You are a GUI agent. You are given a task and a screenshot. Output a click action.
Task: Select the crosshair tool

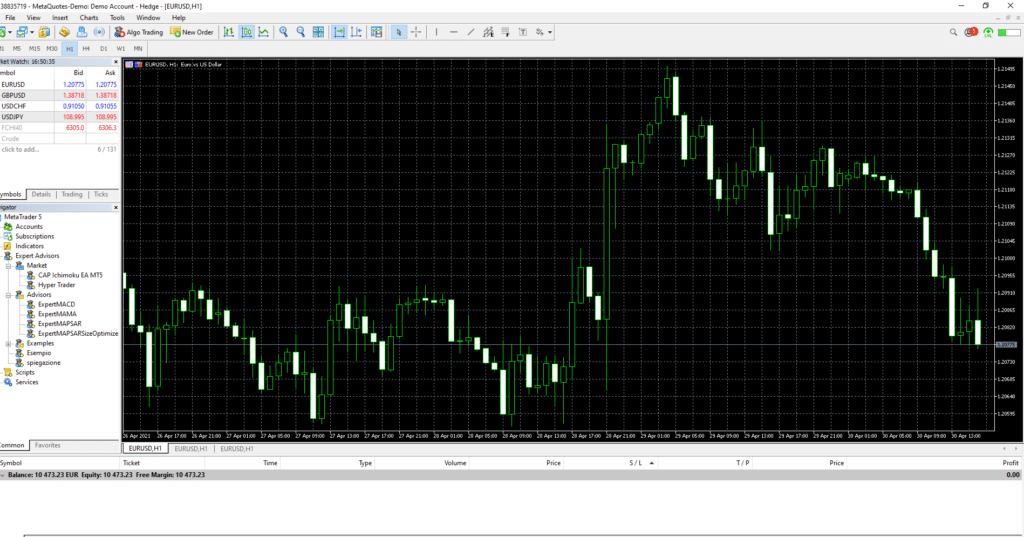[x=416, y=32]
